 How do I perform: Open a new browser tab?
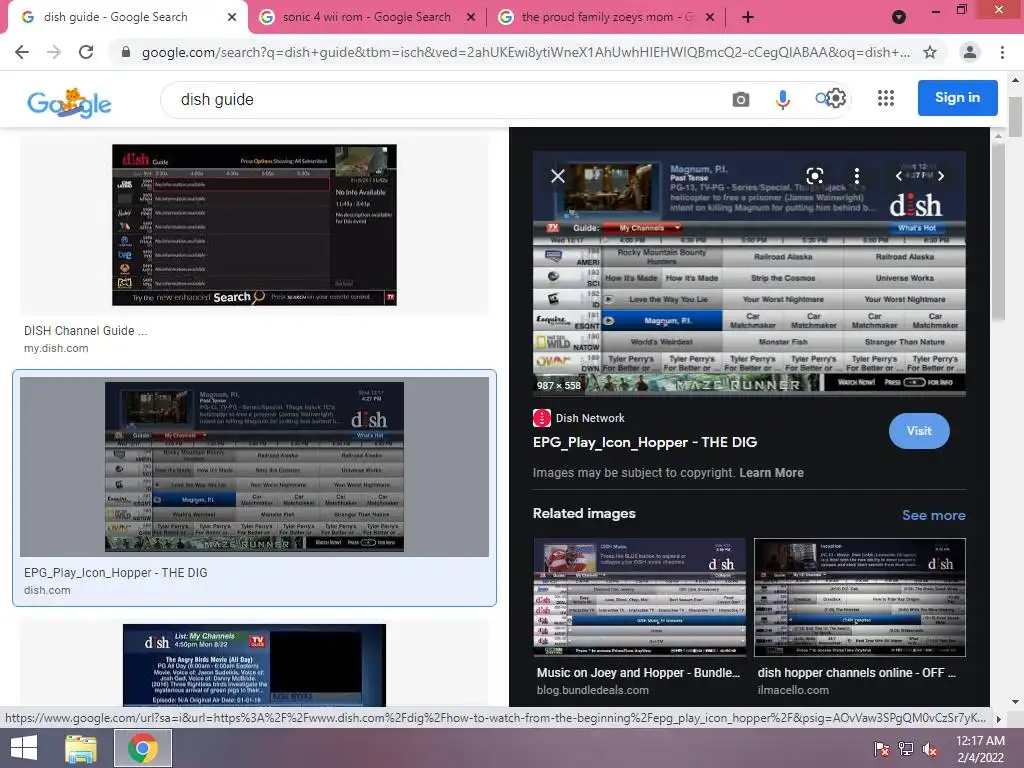pyautogui.click(x=748, y=18)
